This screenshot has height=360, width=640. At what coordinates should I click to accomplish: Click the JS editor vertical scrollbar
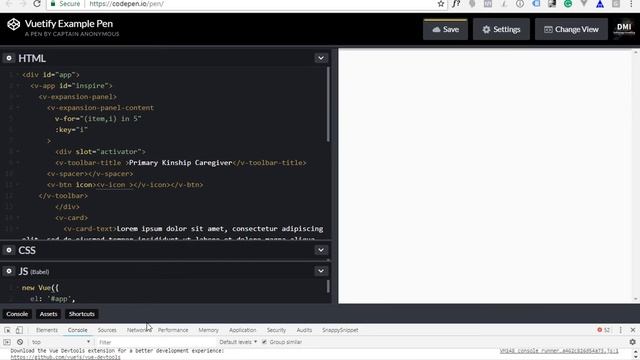click(328, 286)
